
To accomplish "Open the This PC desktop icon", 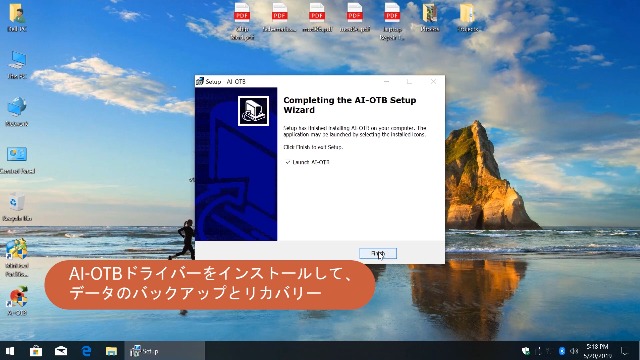I will point(17,64).
